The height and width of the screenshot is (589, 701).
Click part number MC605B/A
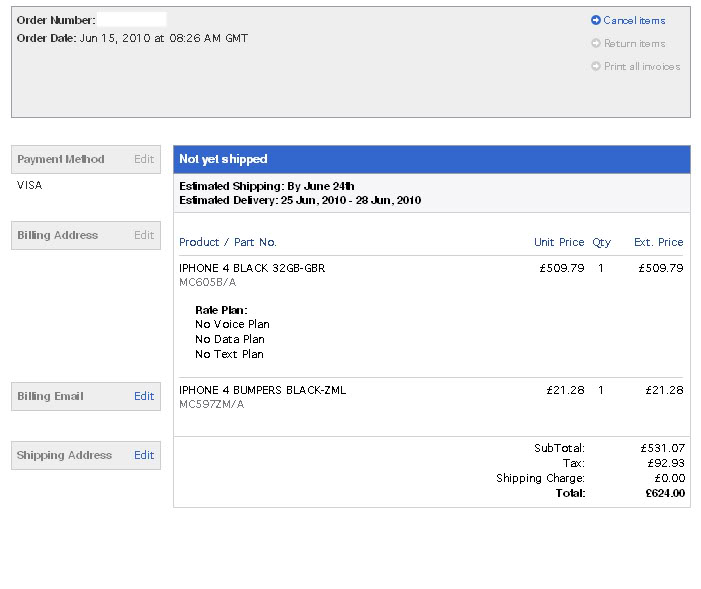point(206,283)
